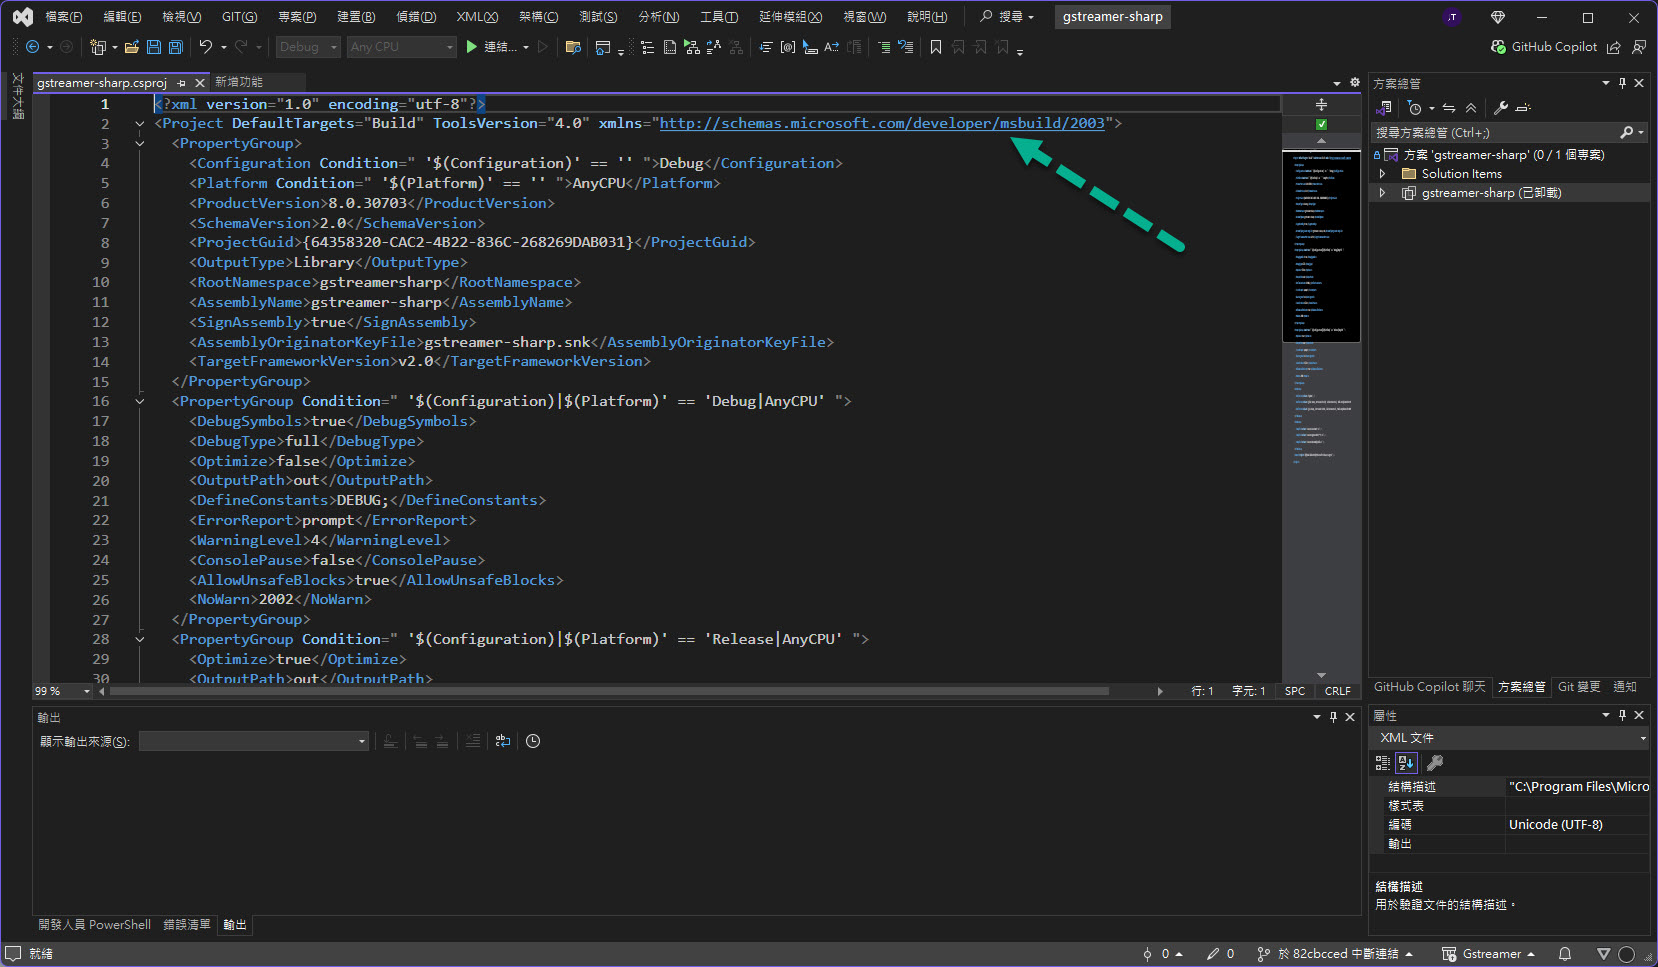Expand the Solution Items folder
Image resolution: width=1658 pixels, height=967 pixels.
point(1383,174)
